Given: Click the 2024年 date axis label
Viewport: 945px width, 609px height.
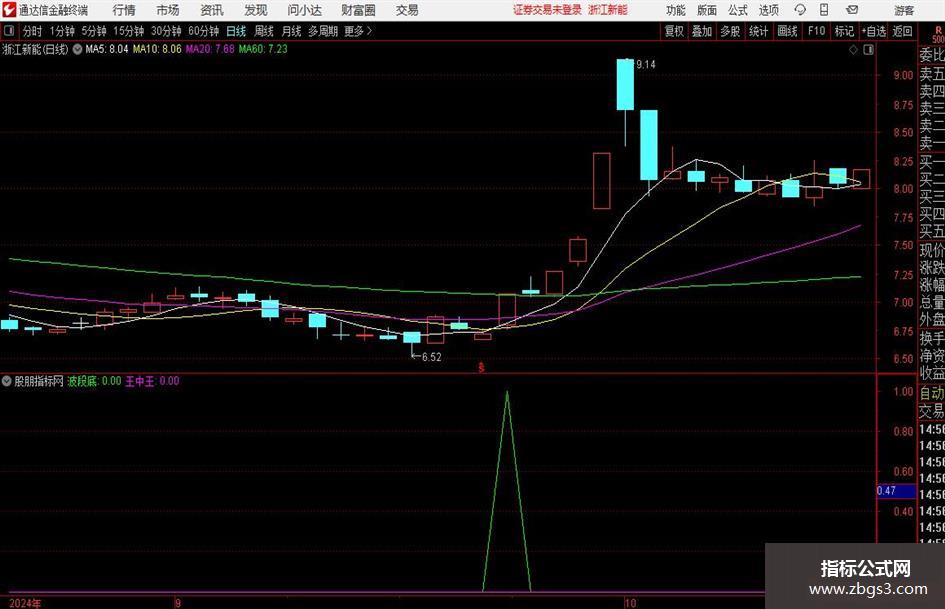Looking at the screenshot, I should tap(25, 603).
